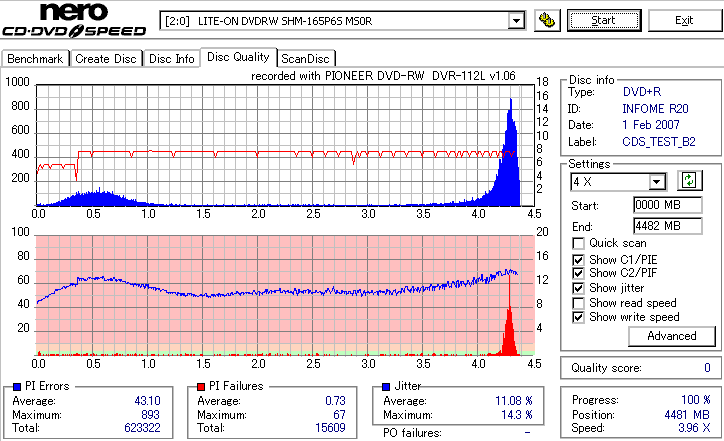This screenshot has width=724, height=441.
Task: Switch to the Benchmark tab
Action: click(35, 59)
